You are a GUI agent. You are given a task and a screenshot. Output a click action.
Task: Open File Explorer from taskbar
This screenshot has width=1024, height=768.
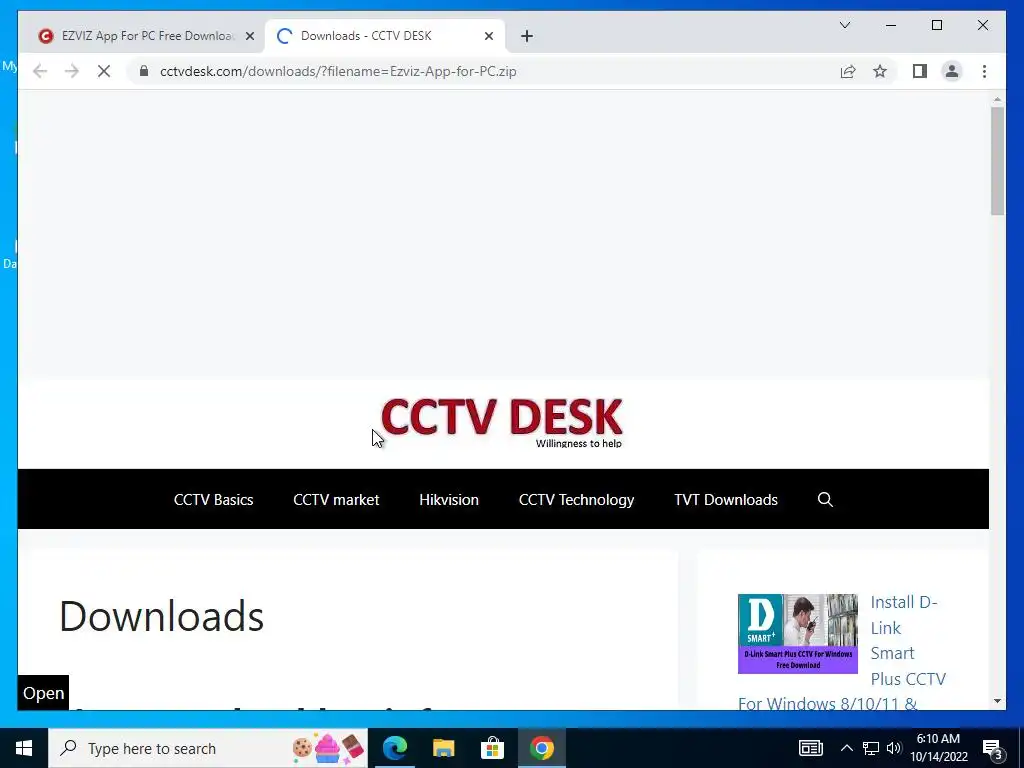coord(443,748)
